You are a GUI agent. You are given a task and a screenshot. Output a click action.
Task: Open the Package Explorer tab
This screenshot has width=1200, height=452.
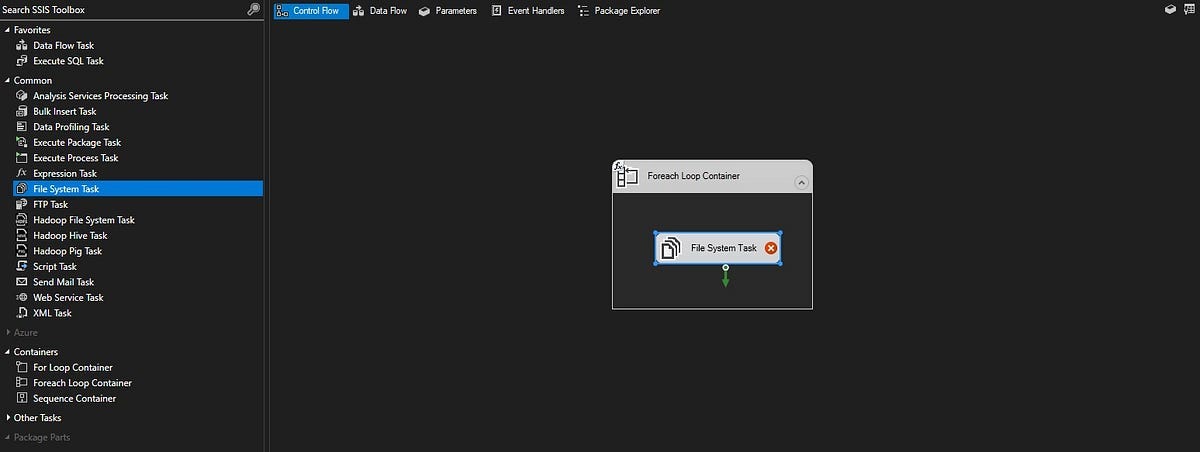[x=617, y=10]
